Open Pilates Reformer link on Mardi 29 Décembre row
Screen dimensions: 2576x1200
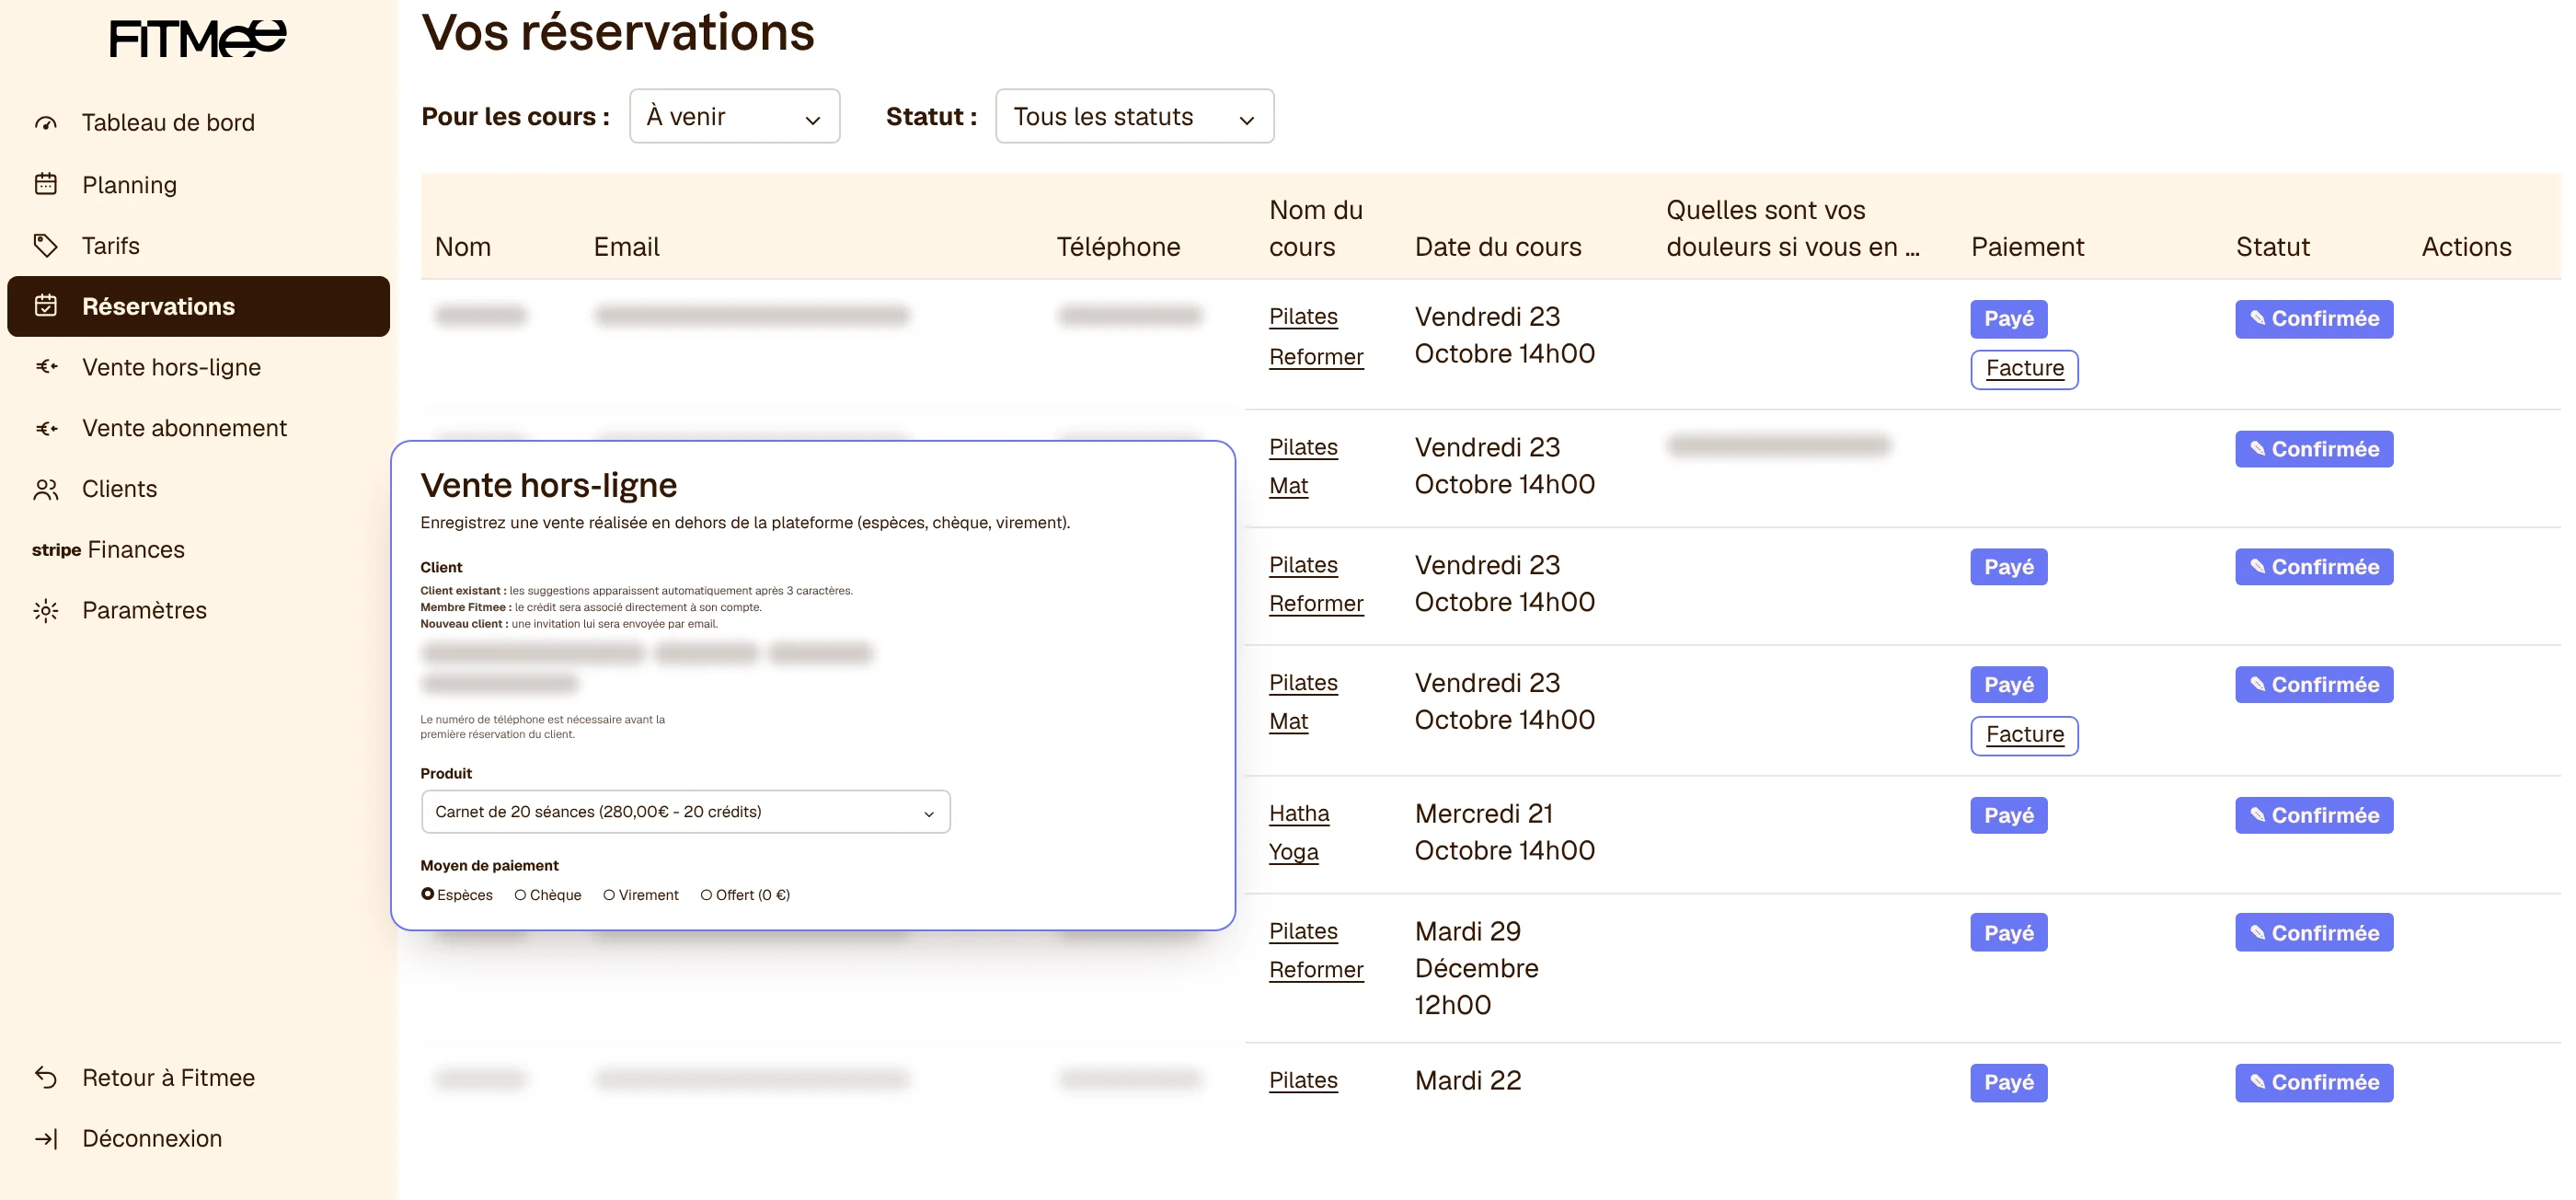click(x=1316, y=951)
